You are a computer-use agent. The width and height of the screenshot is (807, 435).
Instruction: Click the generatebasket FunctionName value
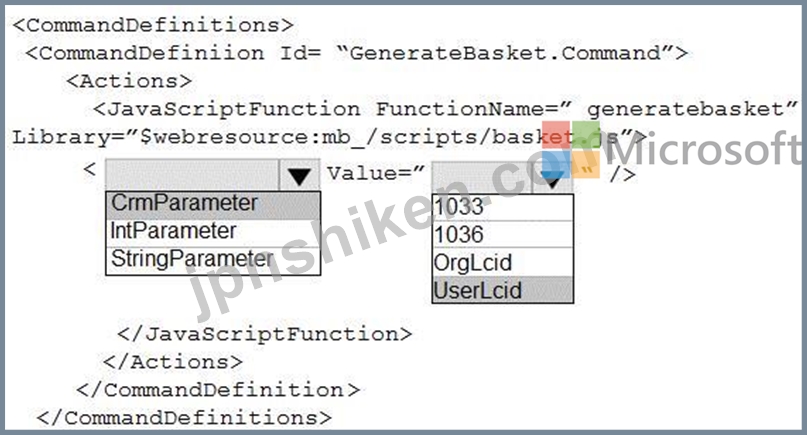[692, 109]
